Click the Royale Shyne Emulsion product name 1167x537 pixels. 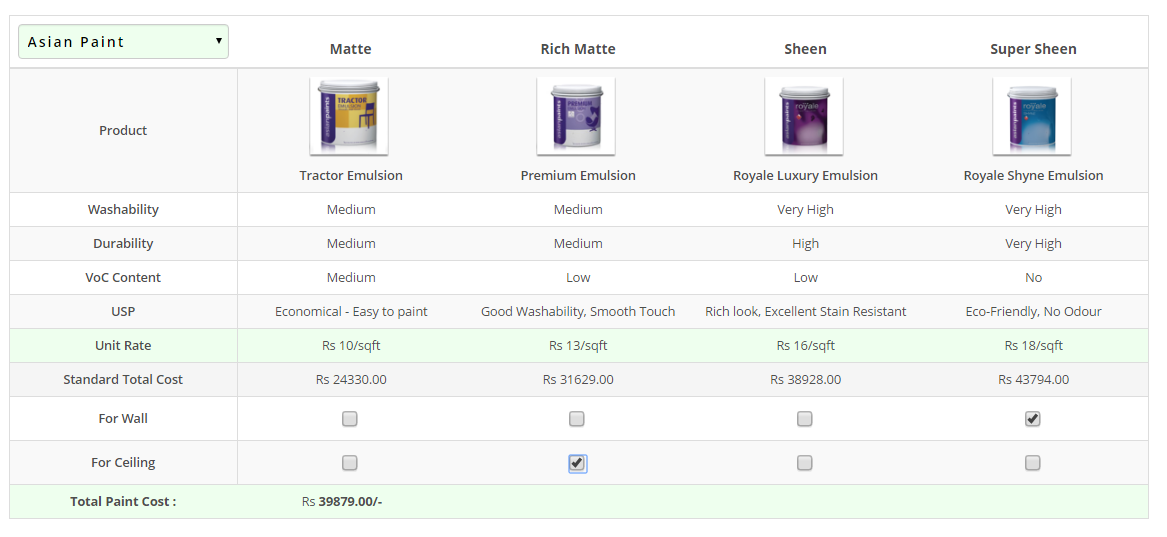(x=1033, y=176)
